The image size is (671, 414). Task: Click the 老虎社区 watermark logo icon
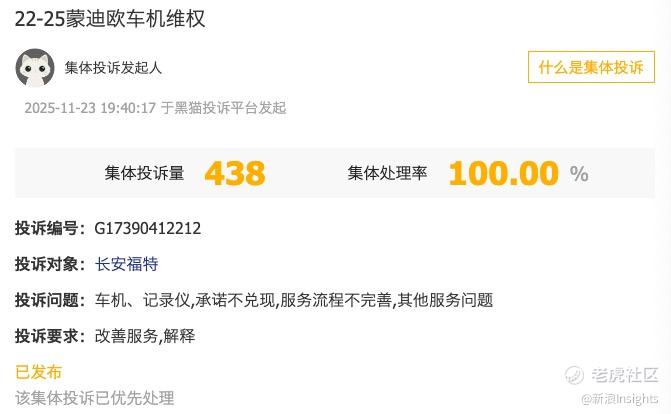tap(574, 375)
